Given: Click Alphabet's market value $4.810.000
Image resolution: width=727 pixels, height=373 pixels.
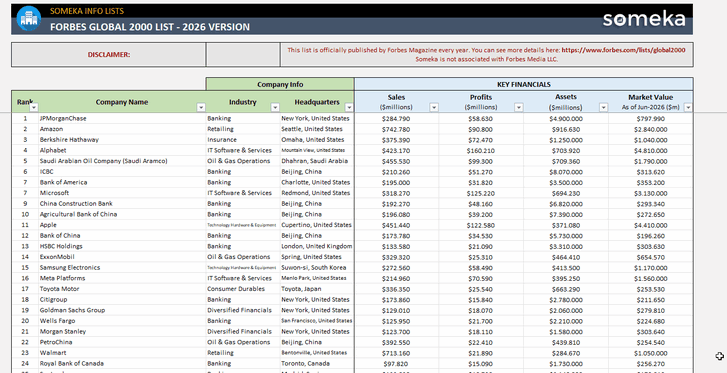Looking at the screenshot, I should [x=651, y=150].
